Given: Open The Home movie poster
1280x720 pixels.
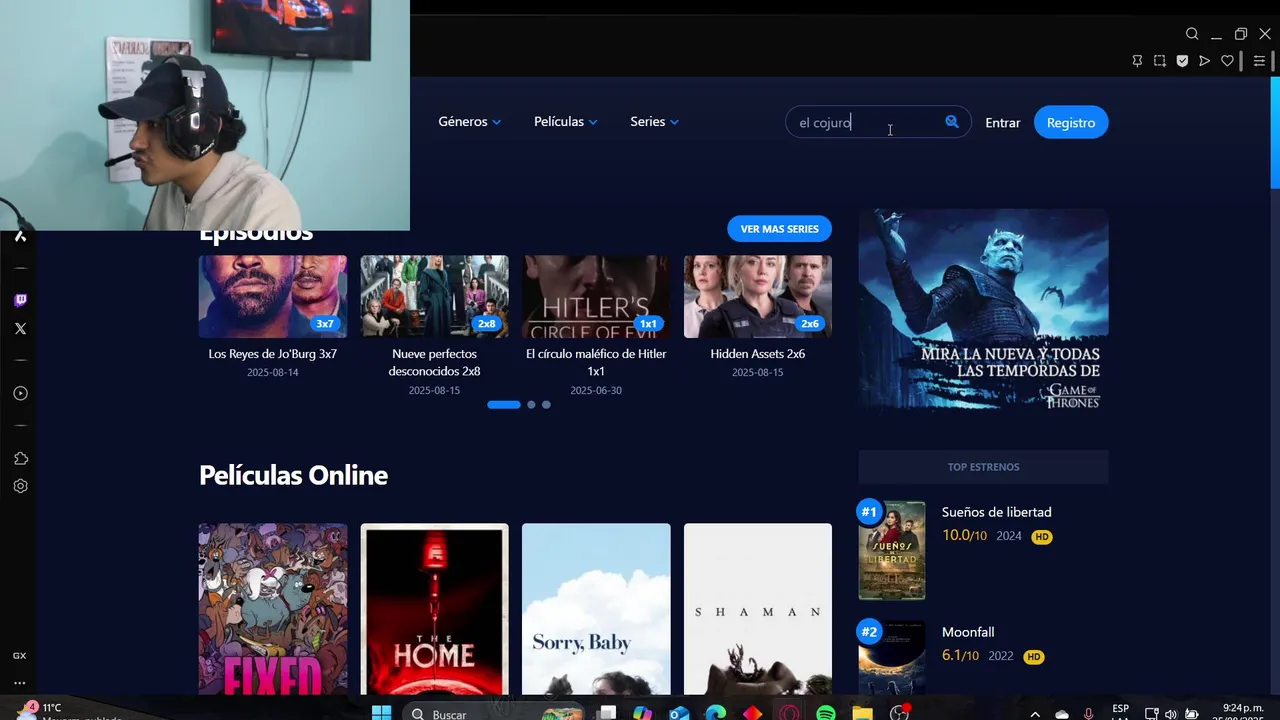Looking at the screenshot, I should point(434,609).
